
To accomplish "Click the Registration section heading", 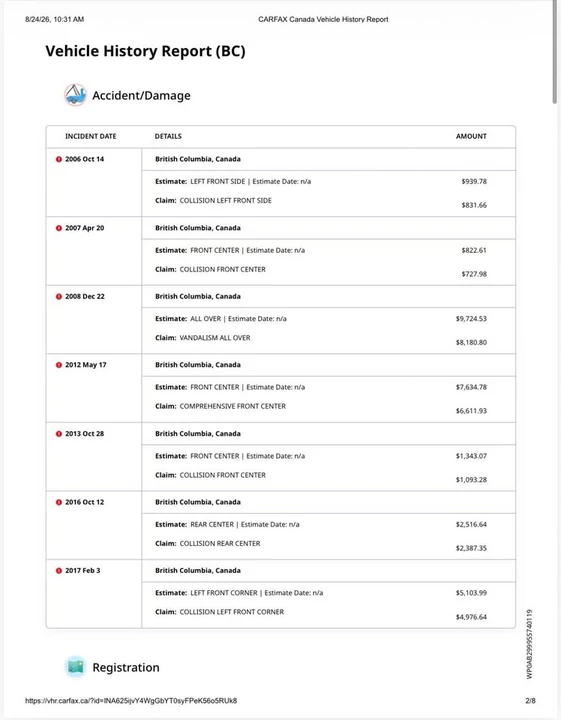I will coord(126,667).
